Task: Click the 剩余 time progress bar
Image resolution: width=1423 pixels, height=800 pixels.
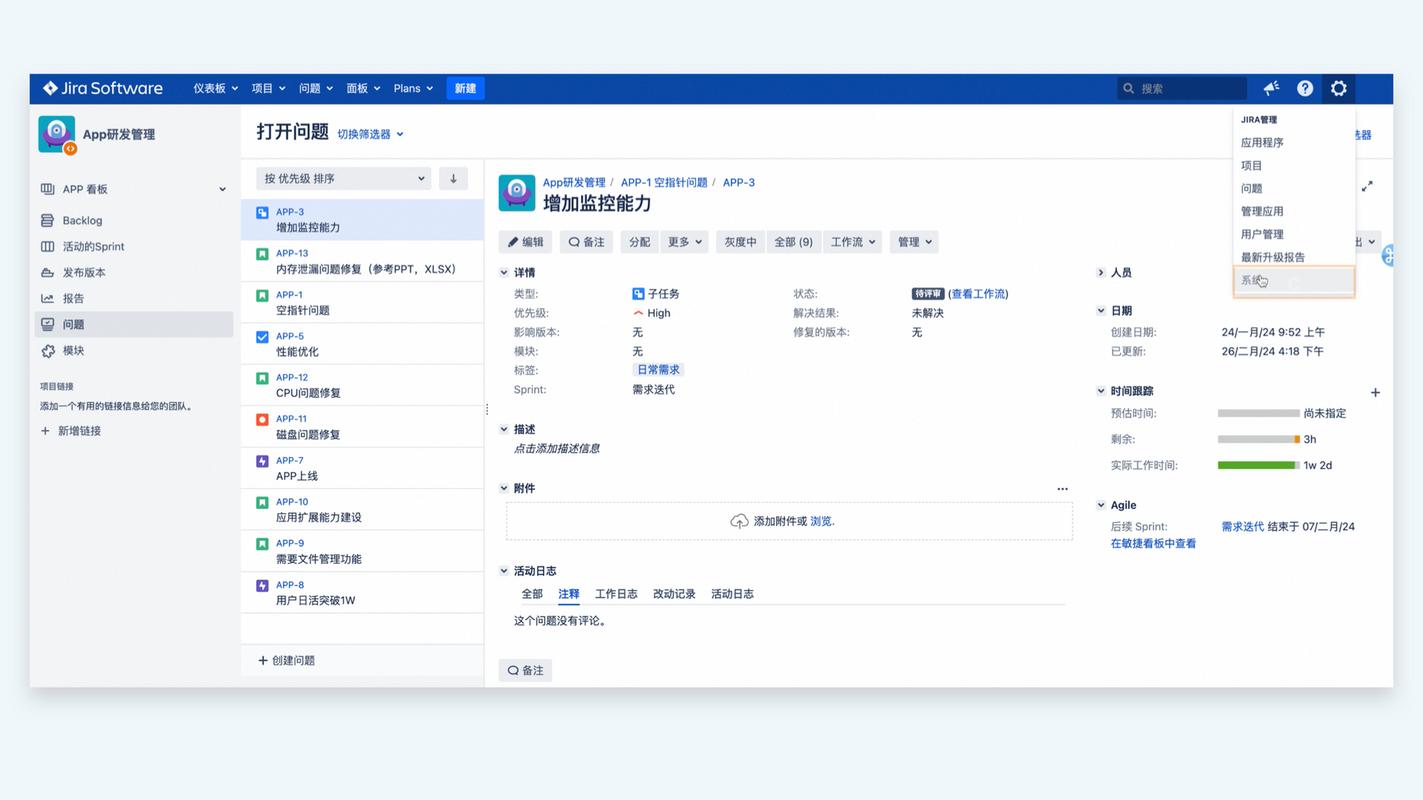Action: 1260,438
